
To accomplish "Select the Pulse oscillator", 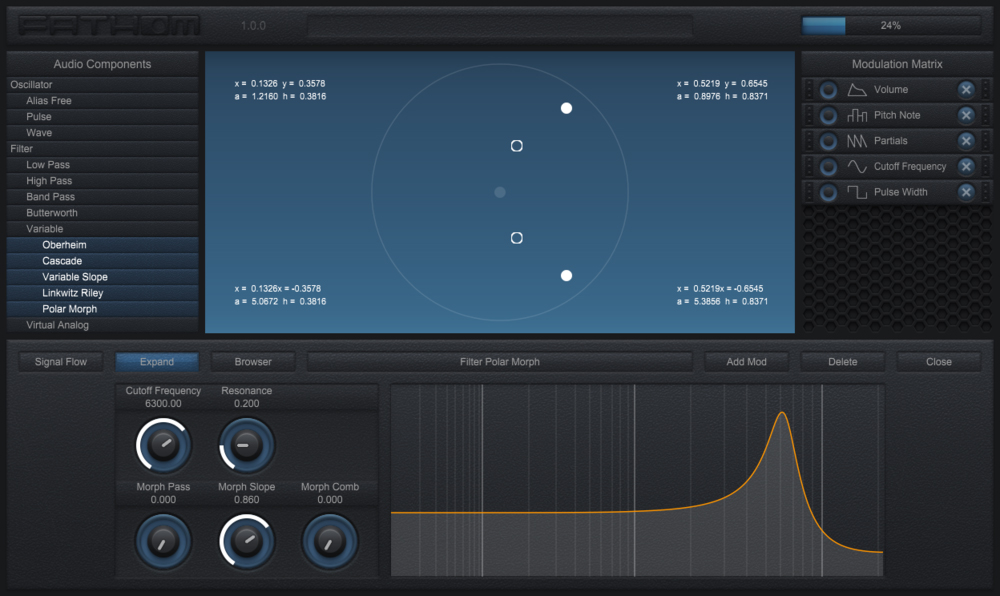I will click(103, 117).
